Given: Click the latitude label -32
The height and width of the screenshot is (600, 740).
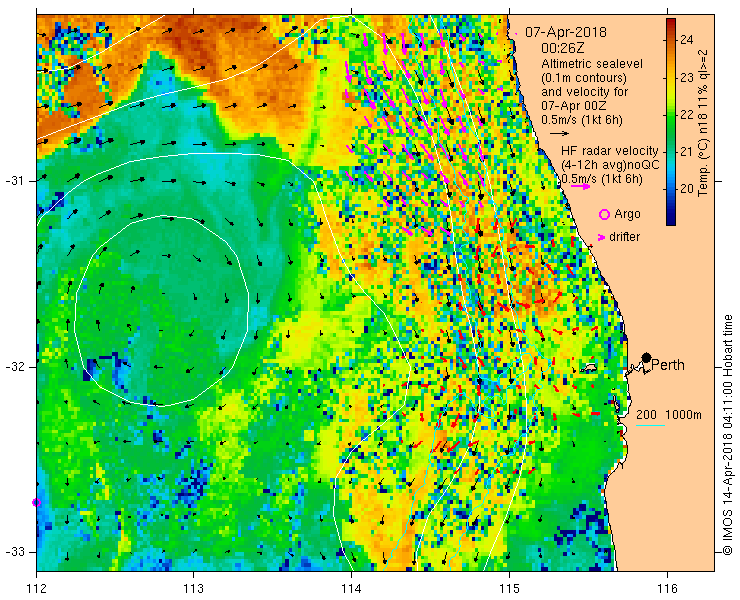Looking at the screenshot, I should (x=16, y=367).
